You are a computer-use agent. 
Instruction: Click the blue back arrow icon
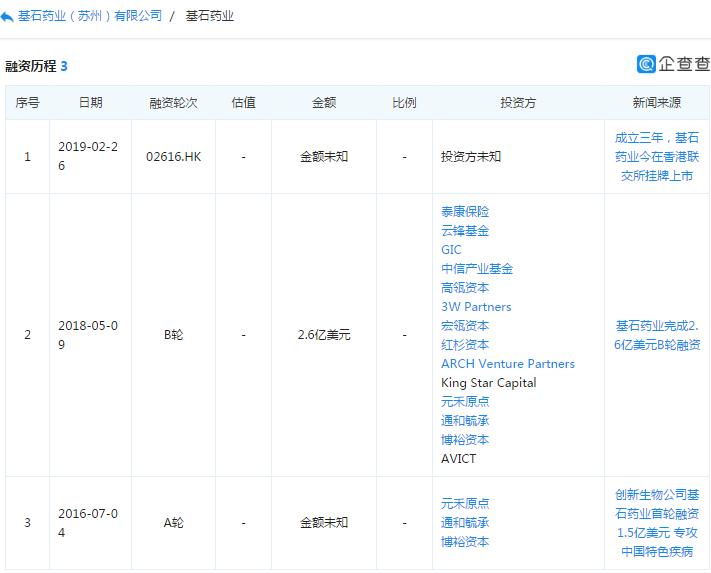pos(7,17)
